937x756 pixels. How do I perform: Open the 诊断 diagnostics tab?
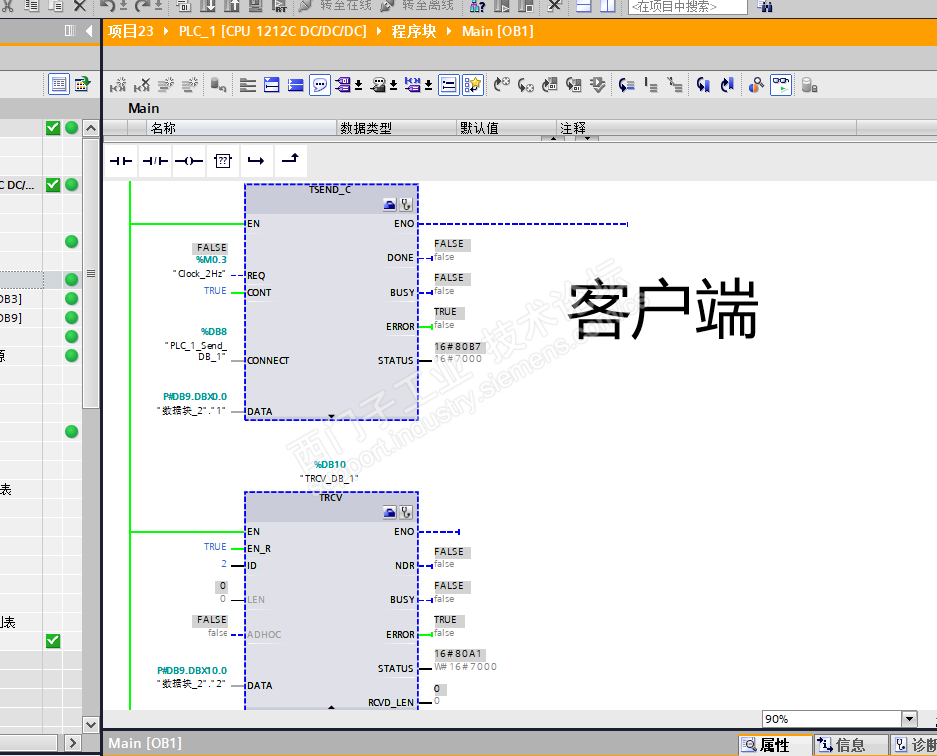coord(914,745)
